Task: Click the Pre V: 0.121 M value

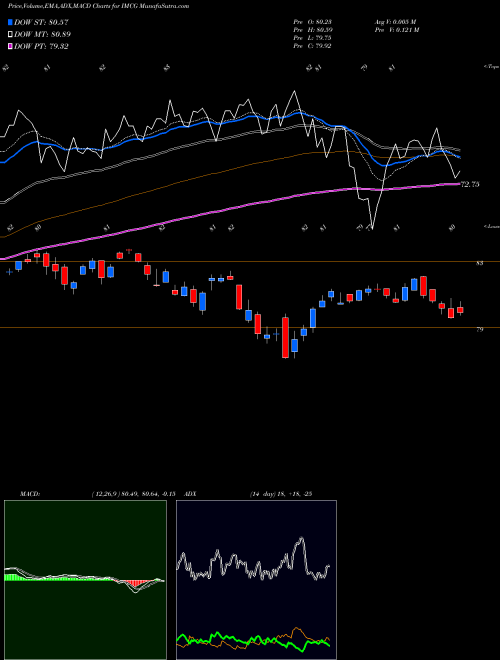Action: [396, 30]
